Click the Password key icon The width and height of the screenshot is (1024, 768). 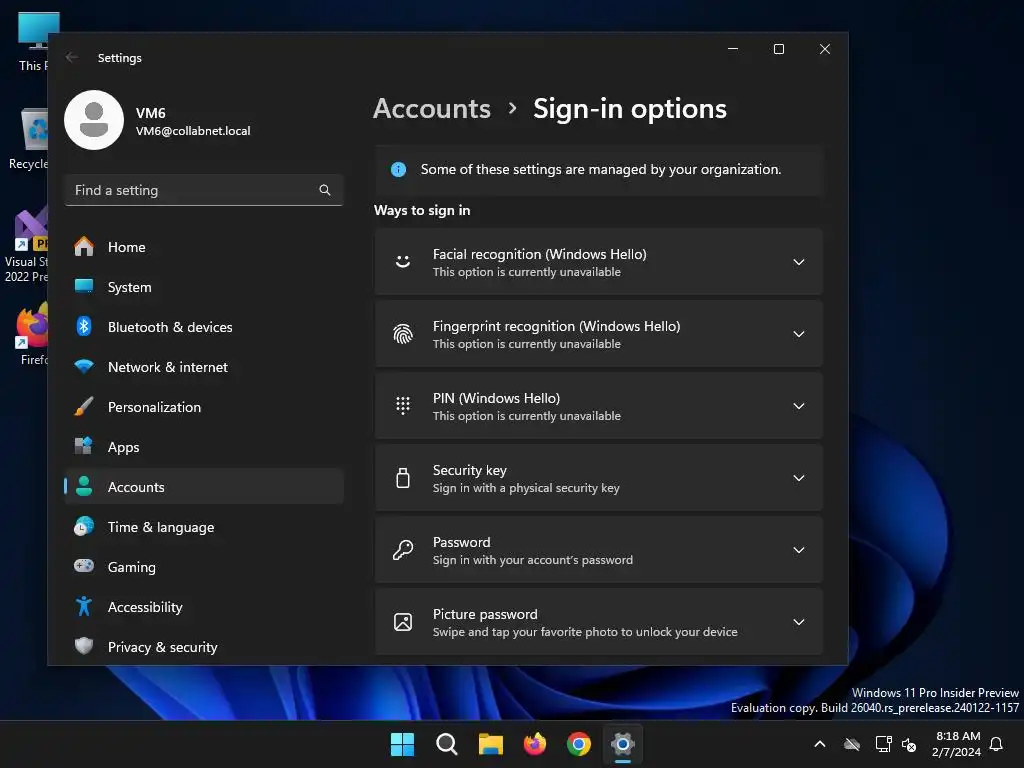pos(403,550)
